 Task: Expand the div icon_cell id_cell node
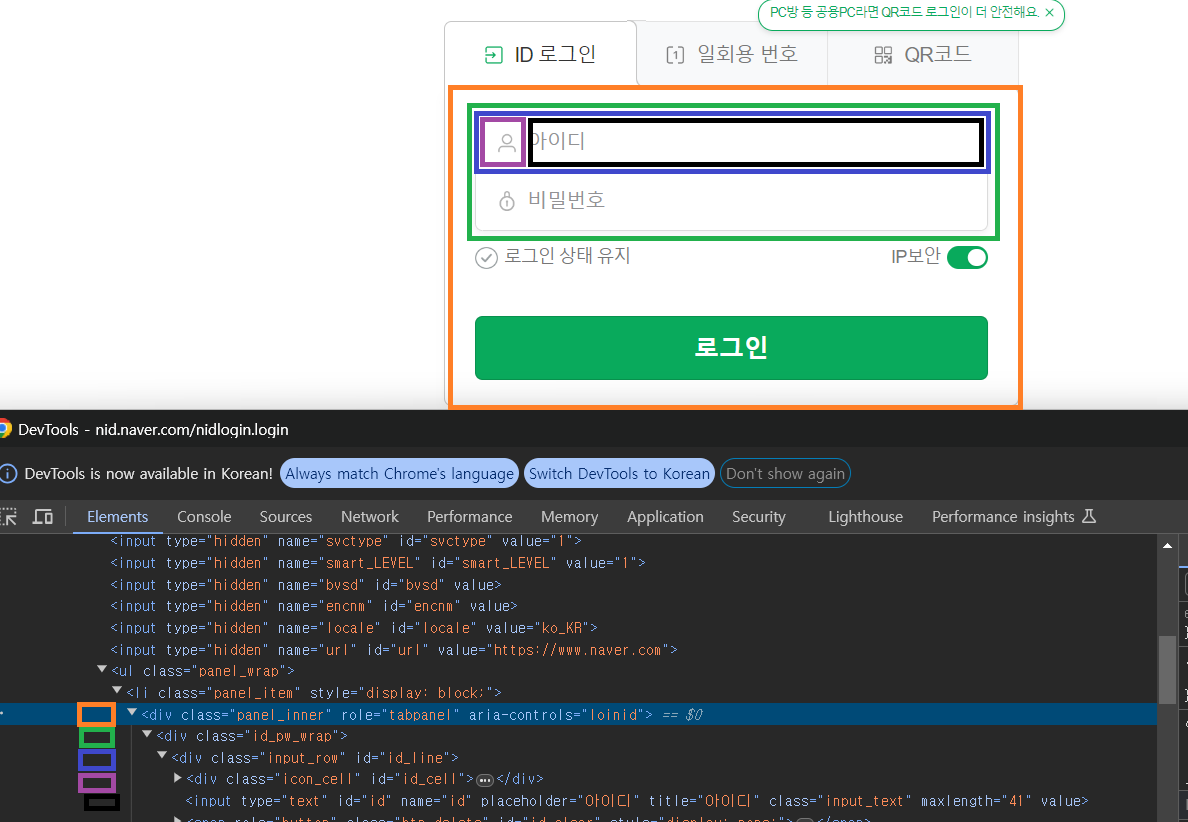[178, 778]
